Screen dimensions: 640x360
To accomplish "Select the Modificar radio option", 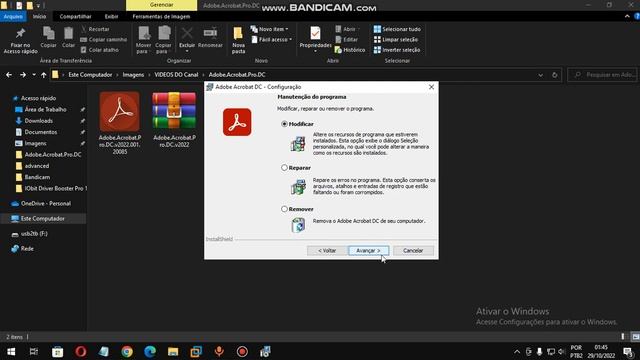I will pyautogui.click(x=284, y=124).
